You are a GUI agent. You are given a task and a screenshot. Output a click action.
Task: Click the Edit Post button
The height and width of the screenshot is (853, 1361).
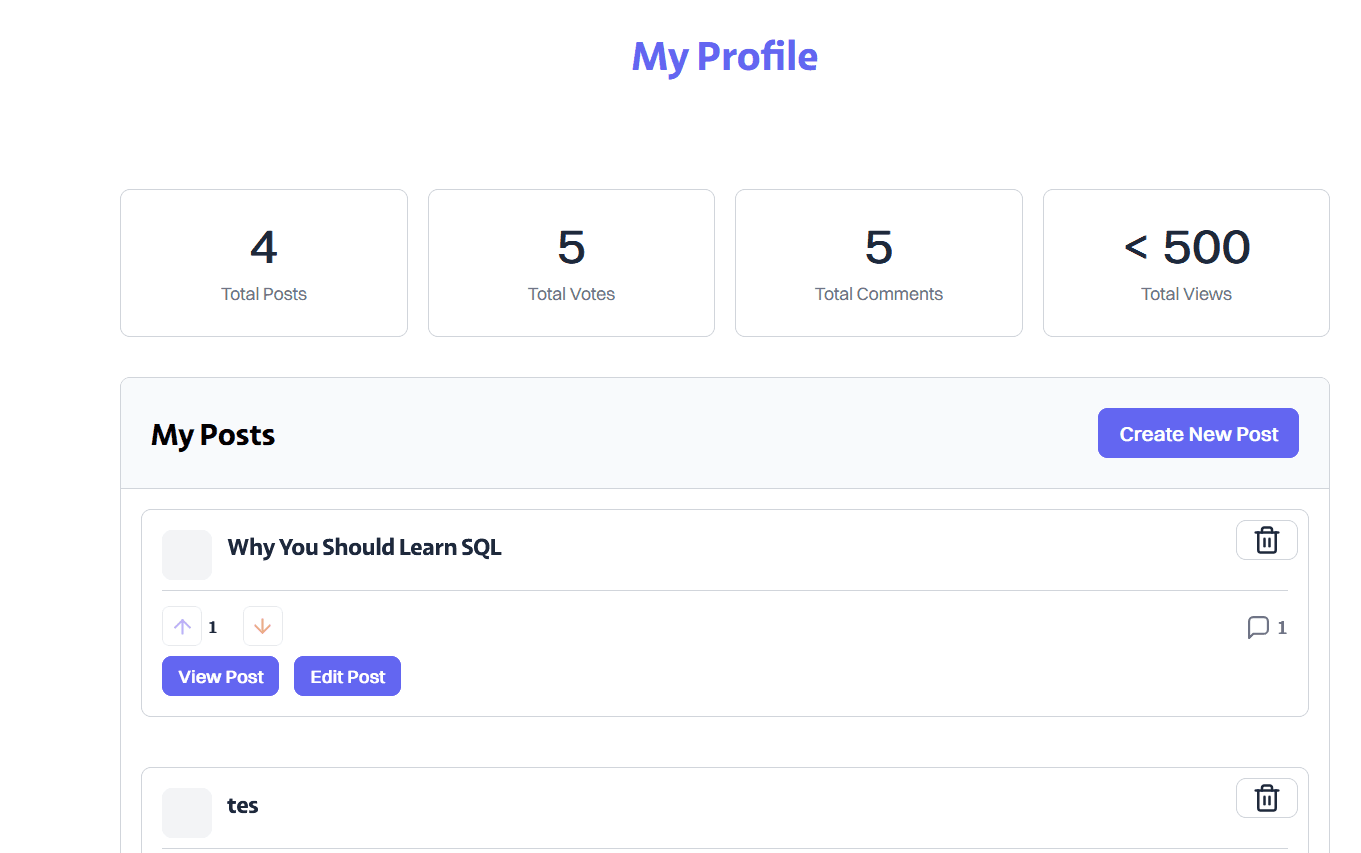[x=347, y=677]
